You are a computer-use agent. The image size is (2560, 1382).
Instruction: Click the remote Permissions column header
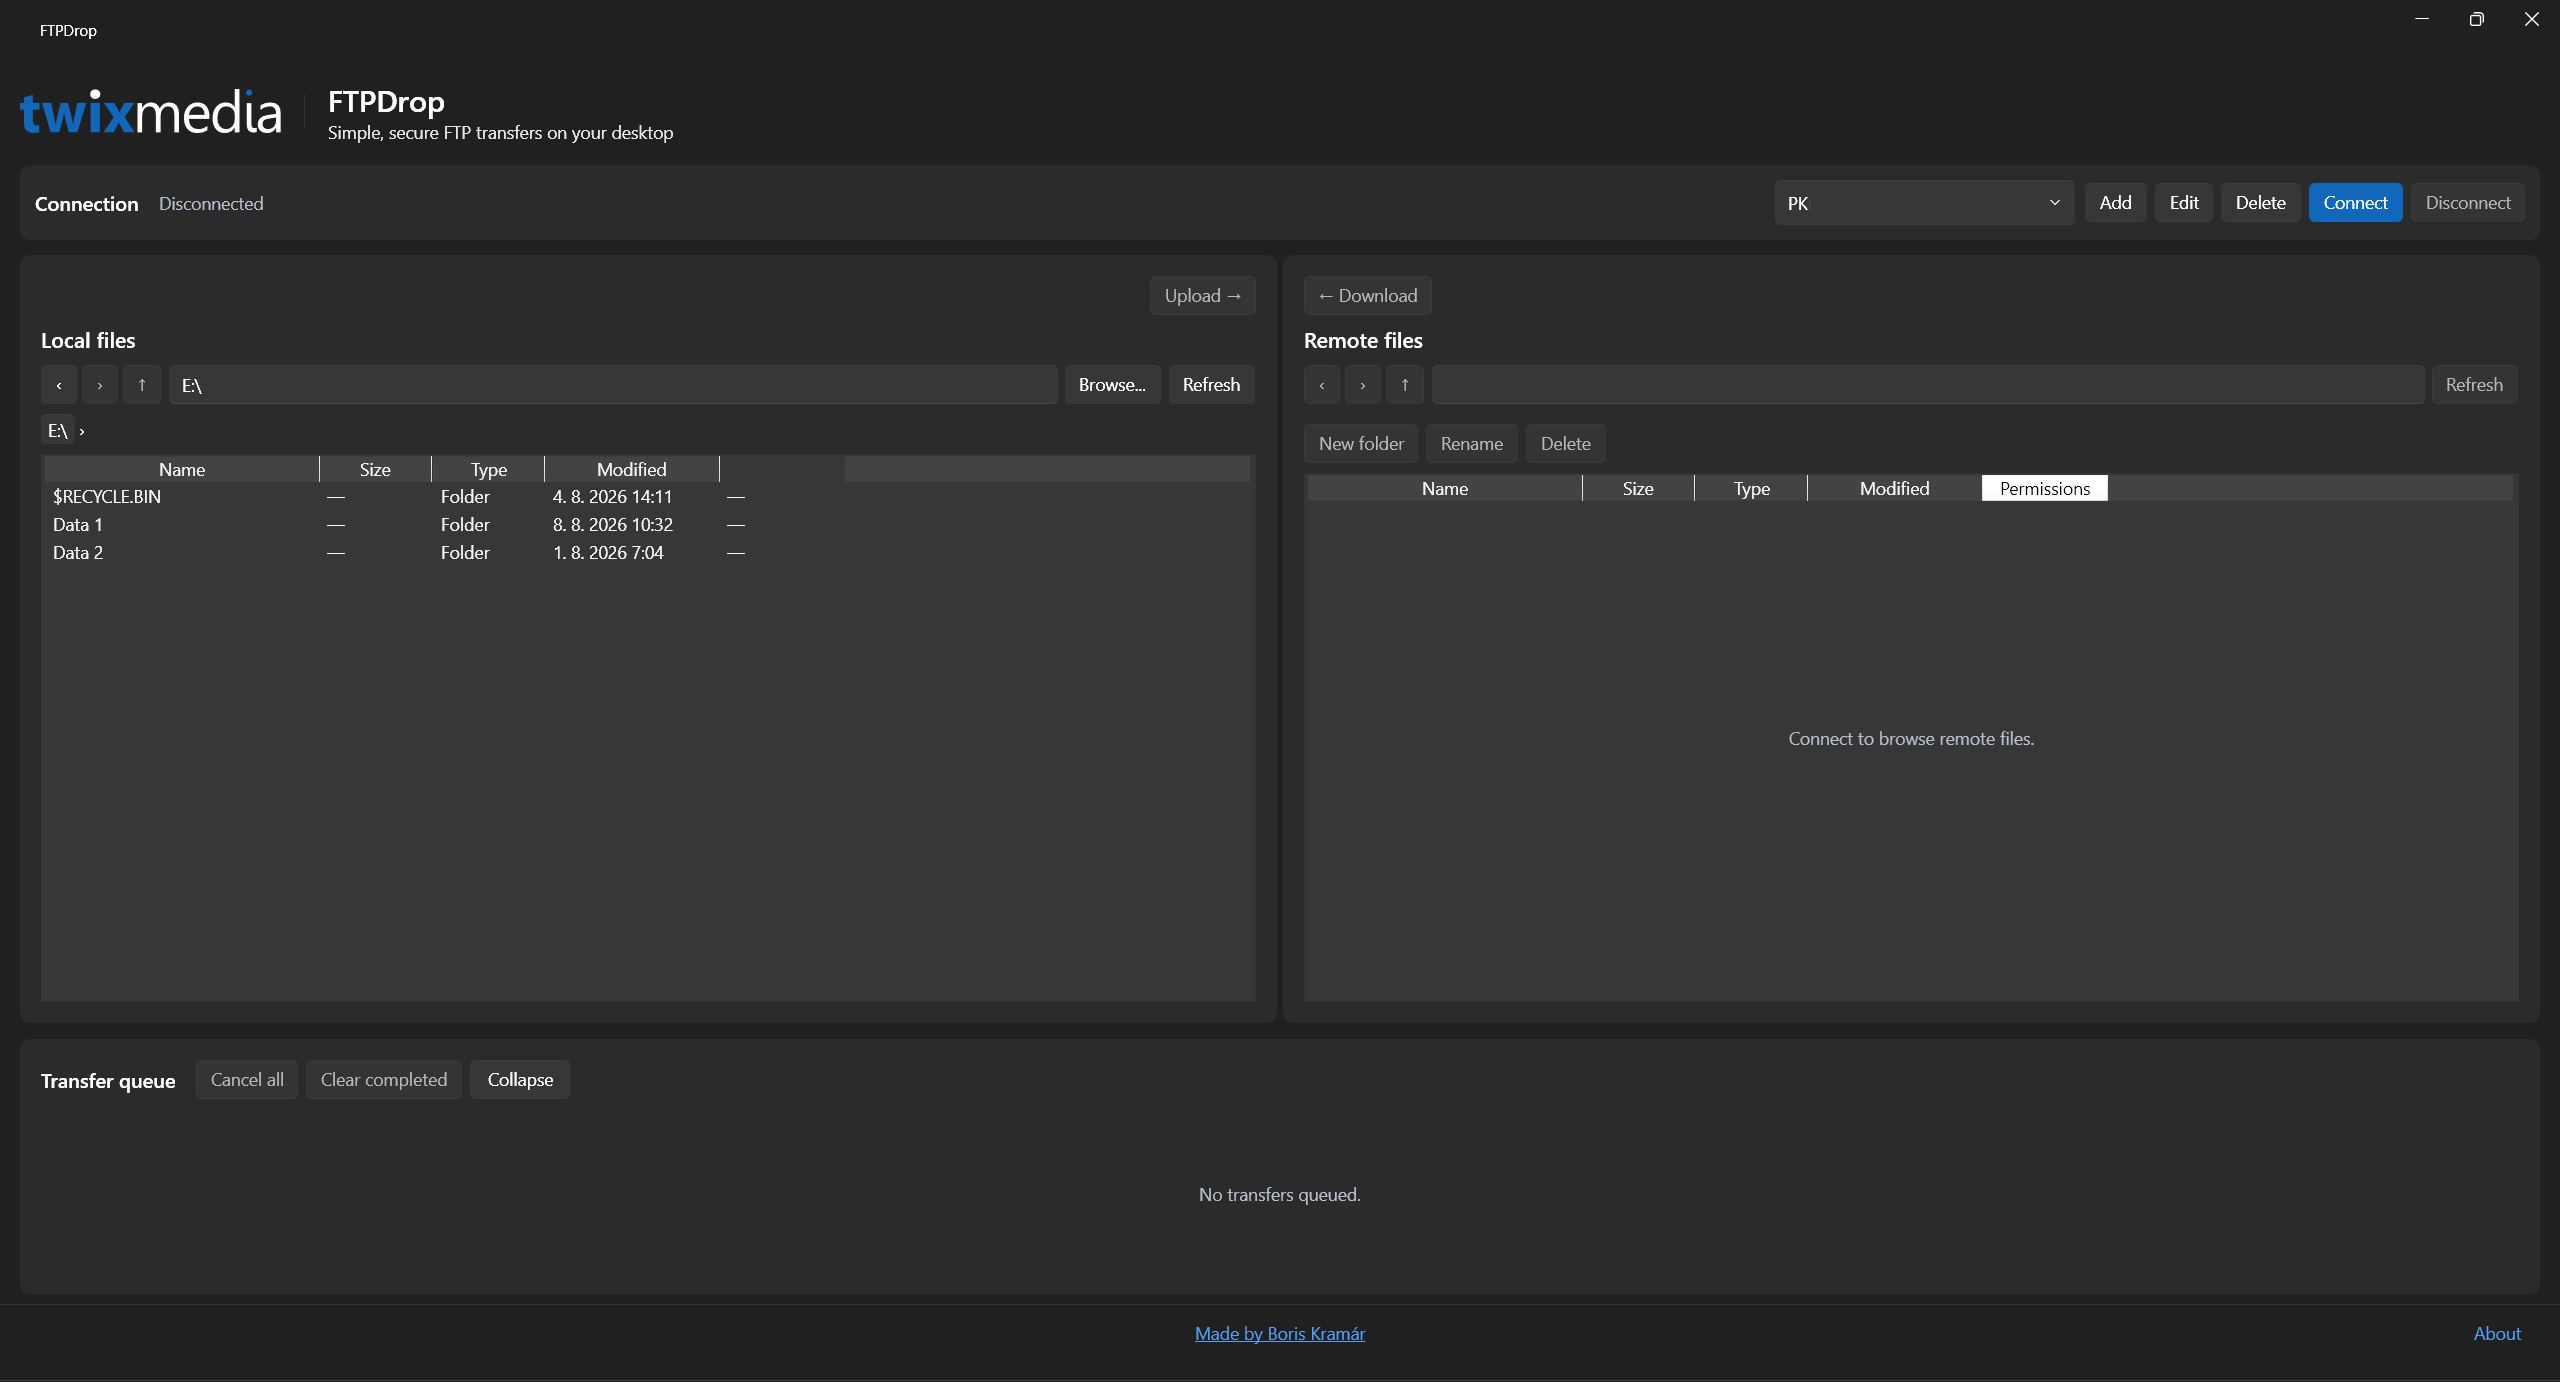click(2045, 489)
